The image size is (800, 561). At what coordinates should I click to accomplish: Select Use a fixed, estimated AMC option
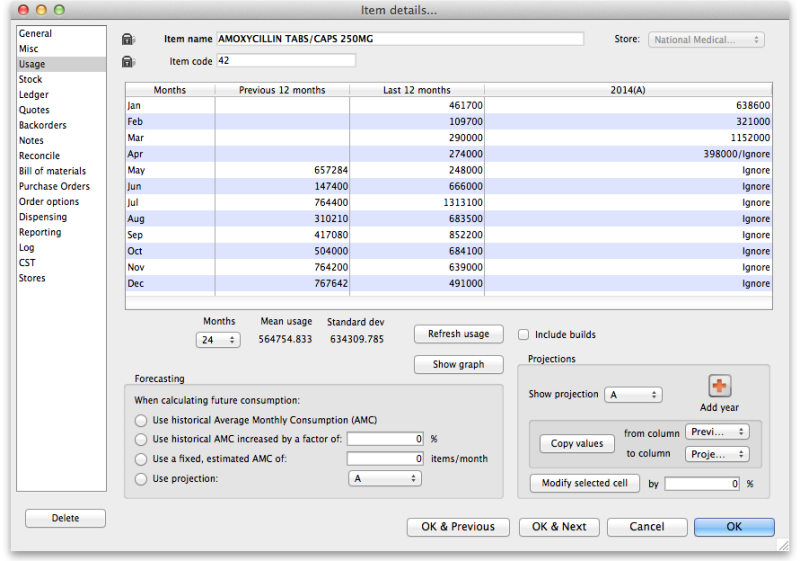pyautogui.click(x=140, y=458)
